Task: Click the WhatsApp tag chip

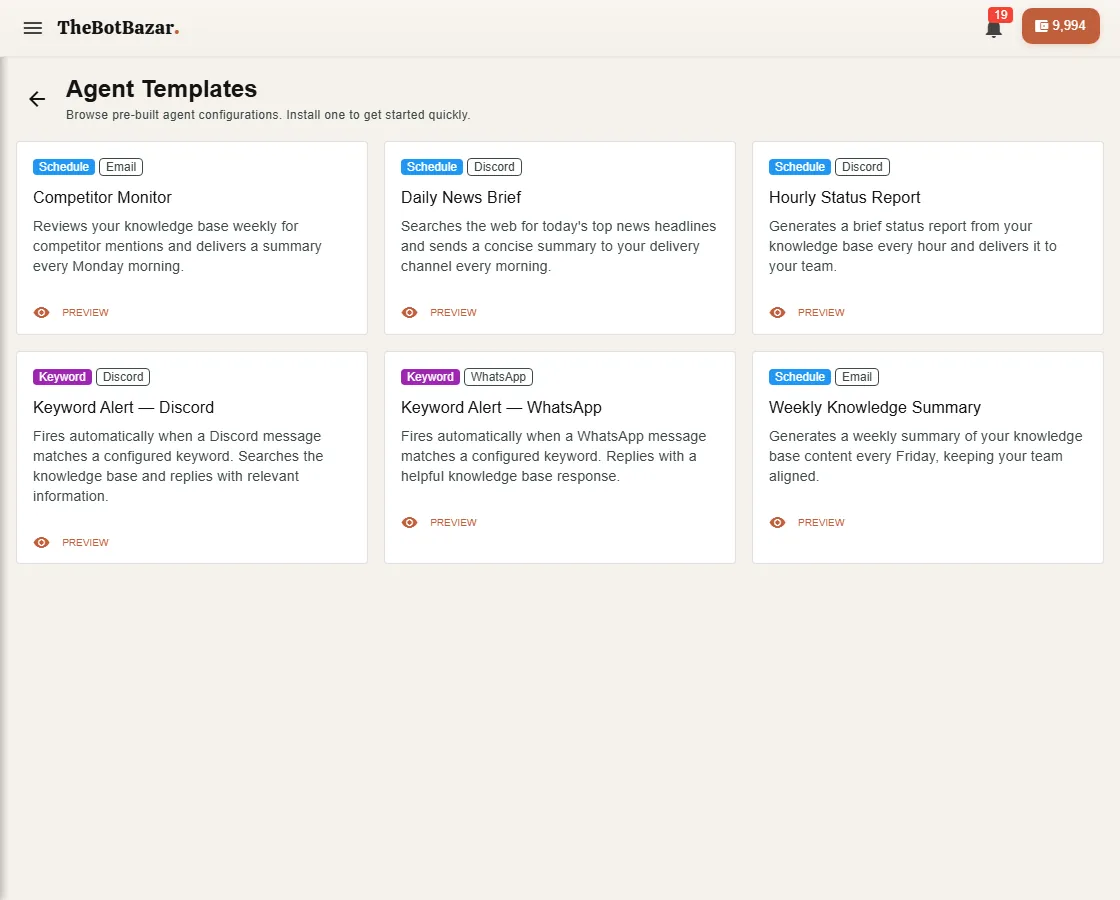Action: pos(498,376)
